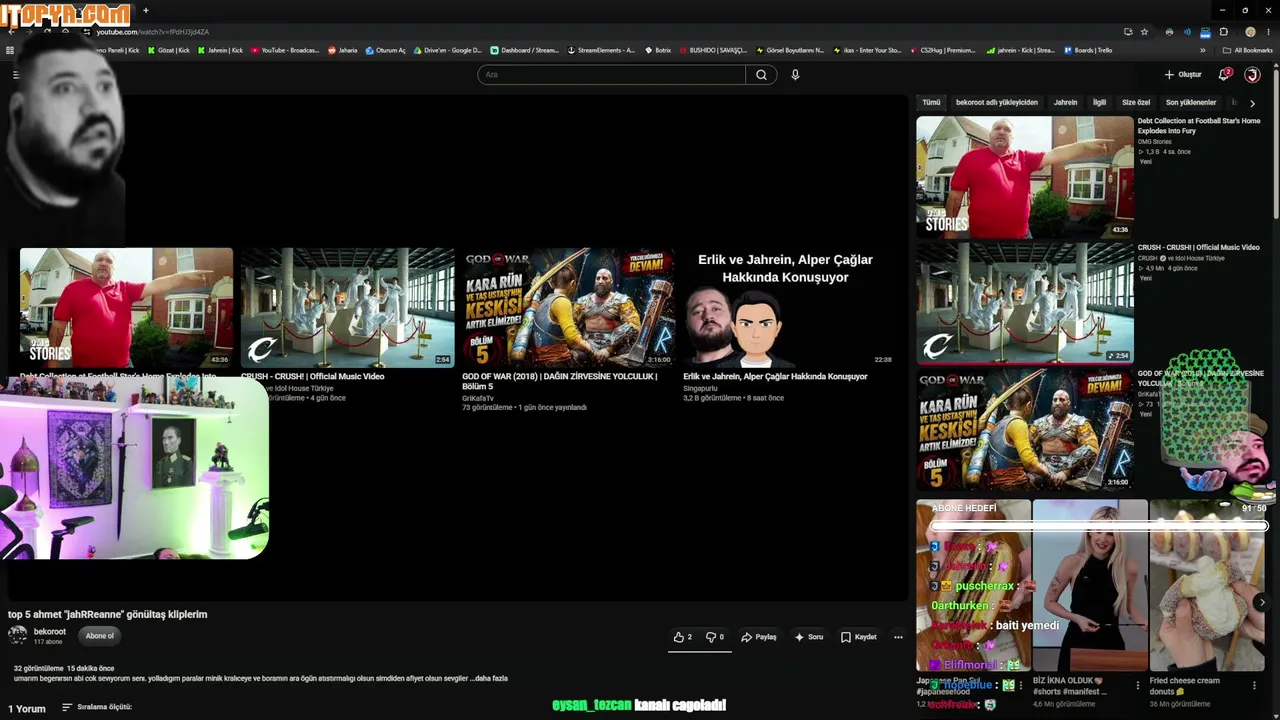Open the YouTube account avatar menu

[1252, 75]
